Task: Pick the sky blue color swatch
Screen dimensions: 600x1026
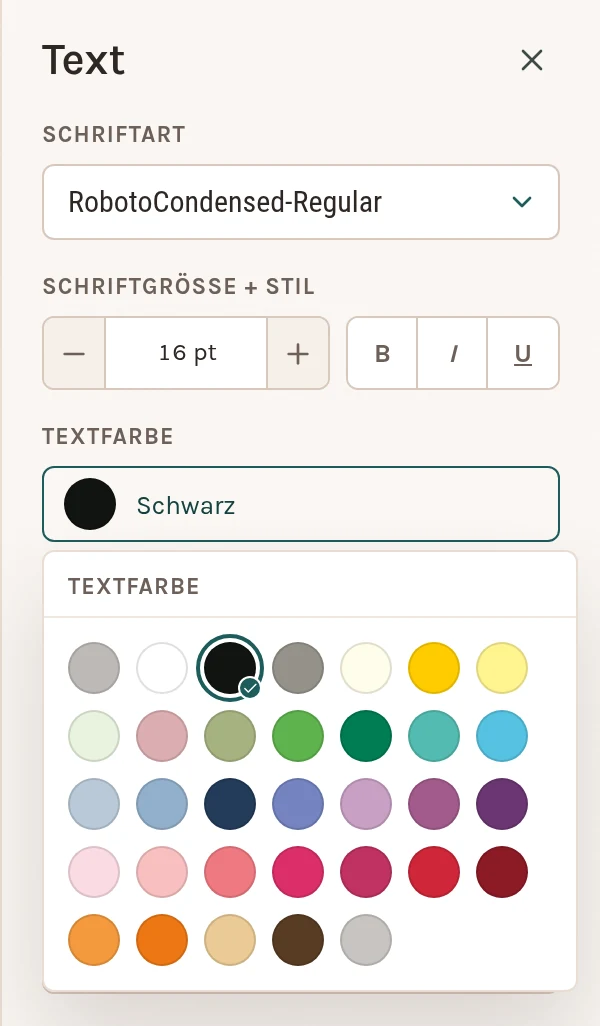Action: (502, 735)
